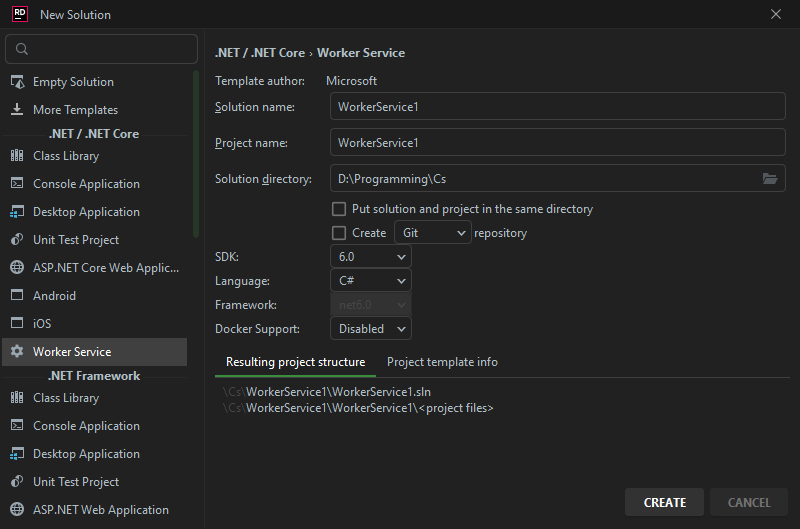Browse for solution directory folder icon
800x529 pixels.
pyautogui.click(x=770, y=179)
